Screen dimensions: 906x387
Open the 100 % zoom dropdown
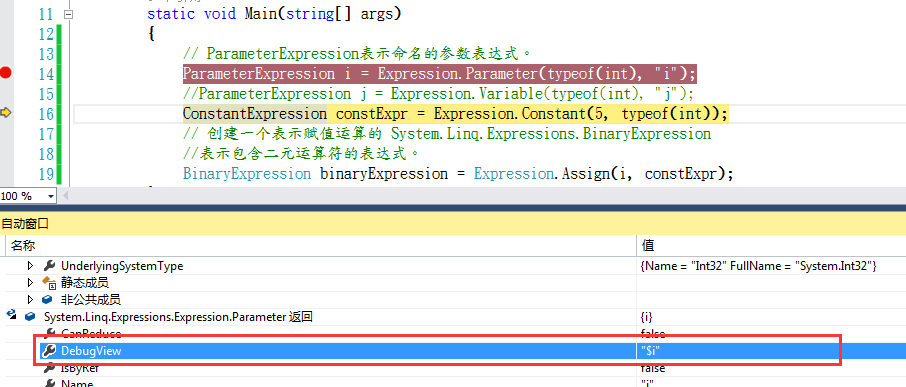50,196
